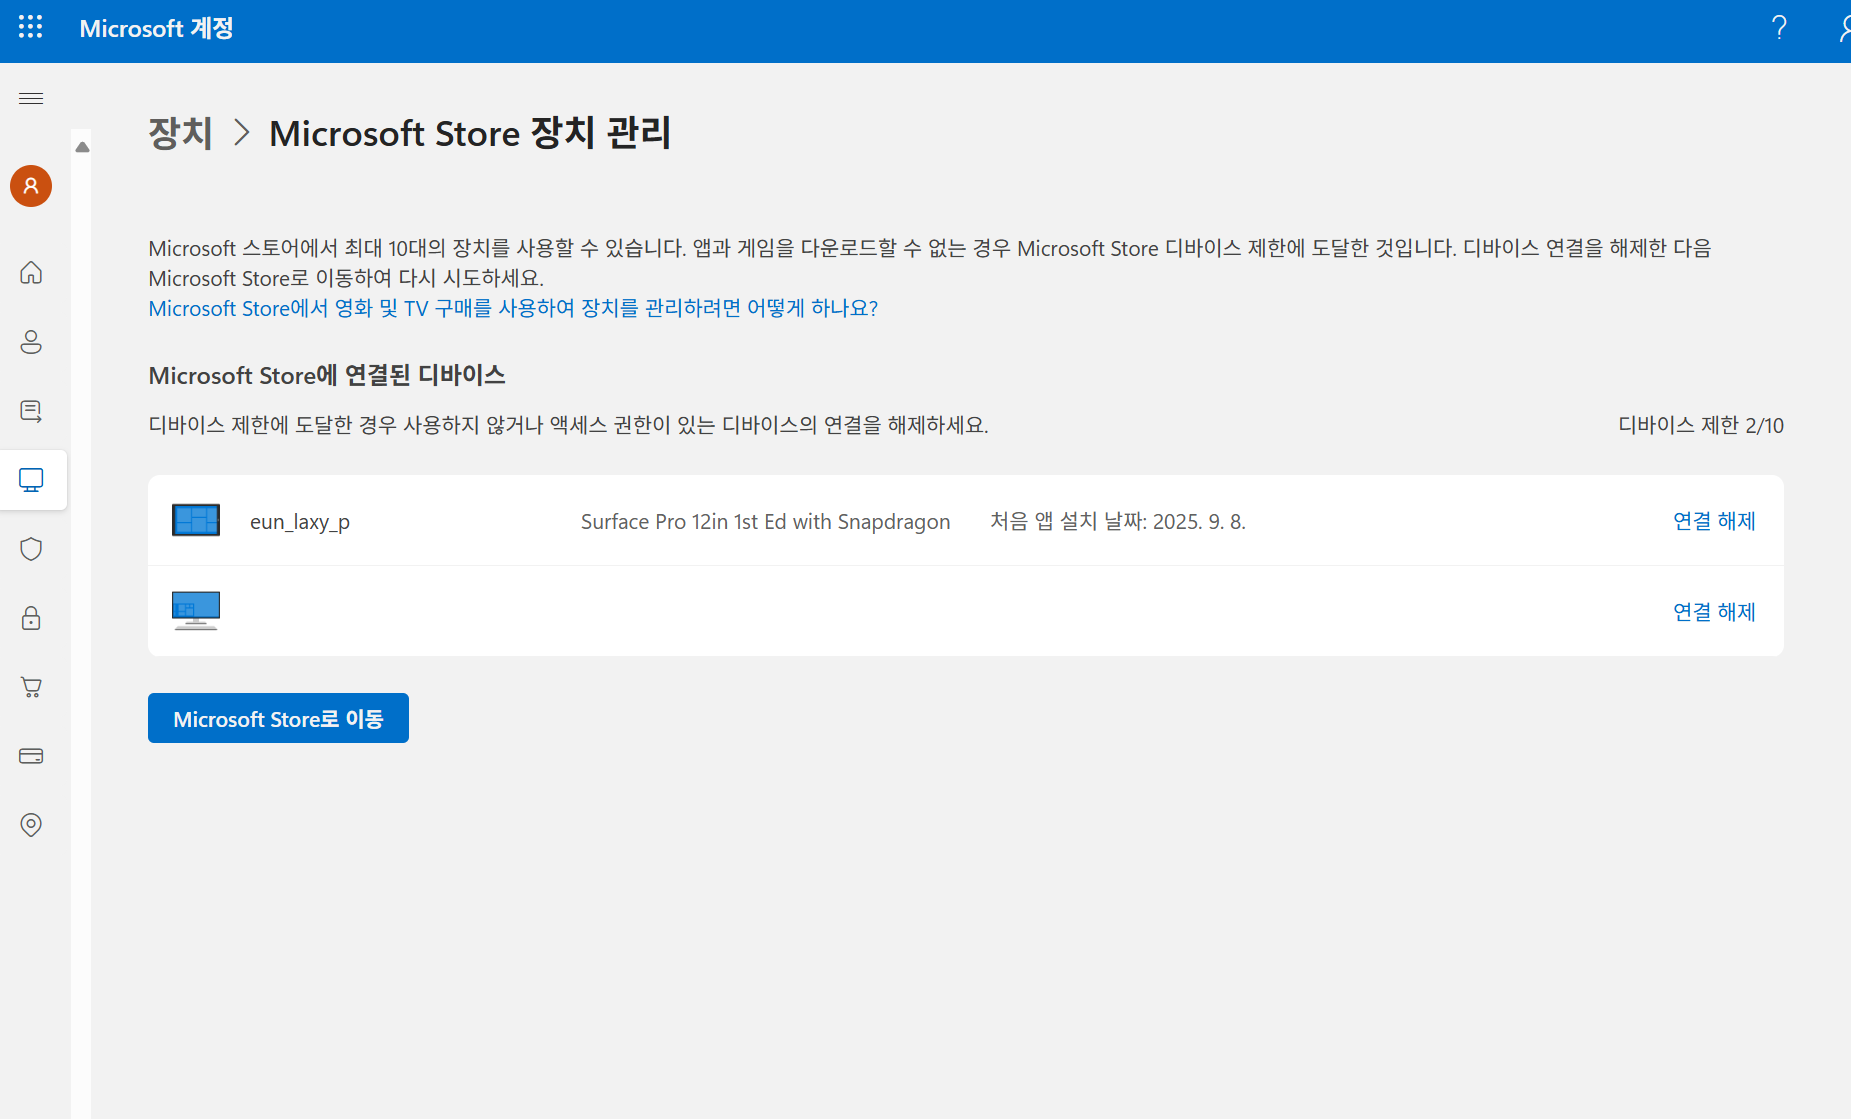Open link about 영화 및 TV 장치 관리

pos(513,308)
